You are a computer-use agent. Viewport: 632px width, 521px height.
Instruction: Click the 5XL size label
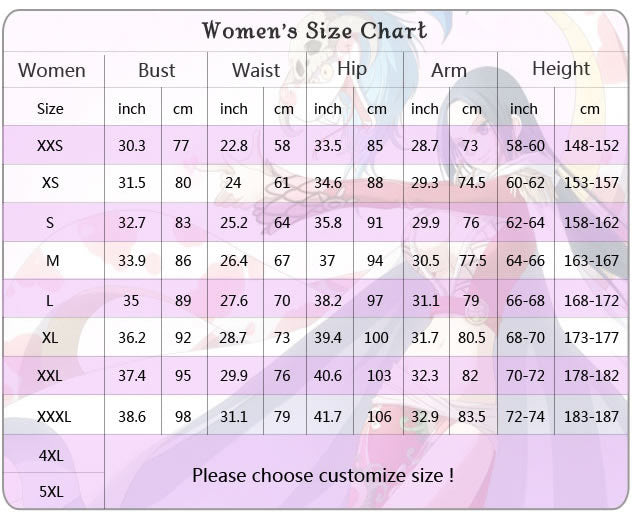(52, 491)
